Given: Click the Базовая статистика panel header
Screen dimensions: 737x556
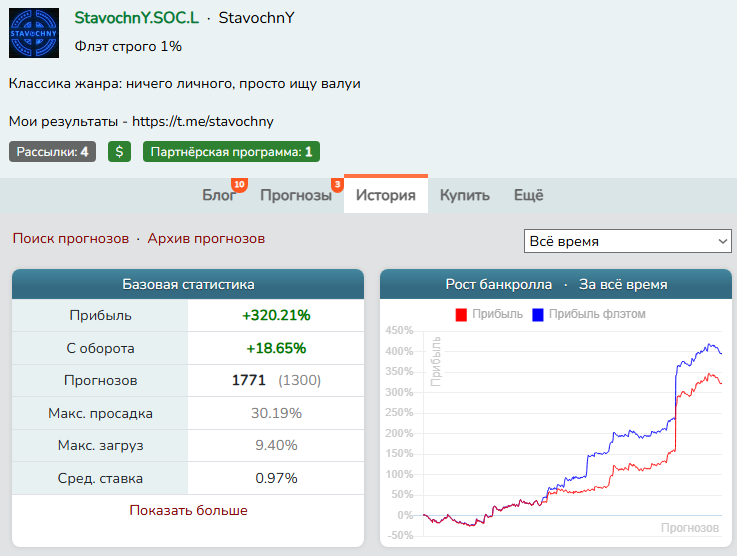Looking at the screenshot, I should 188,284.
